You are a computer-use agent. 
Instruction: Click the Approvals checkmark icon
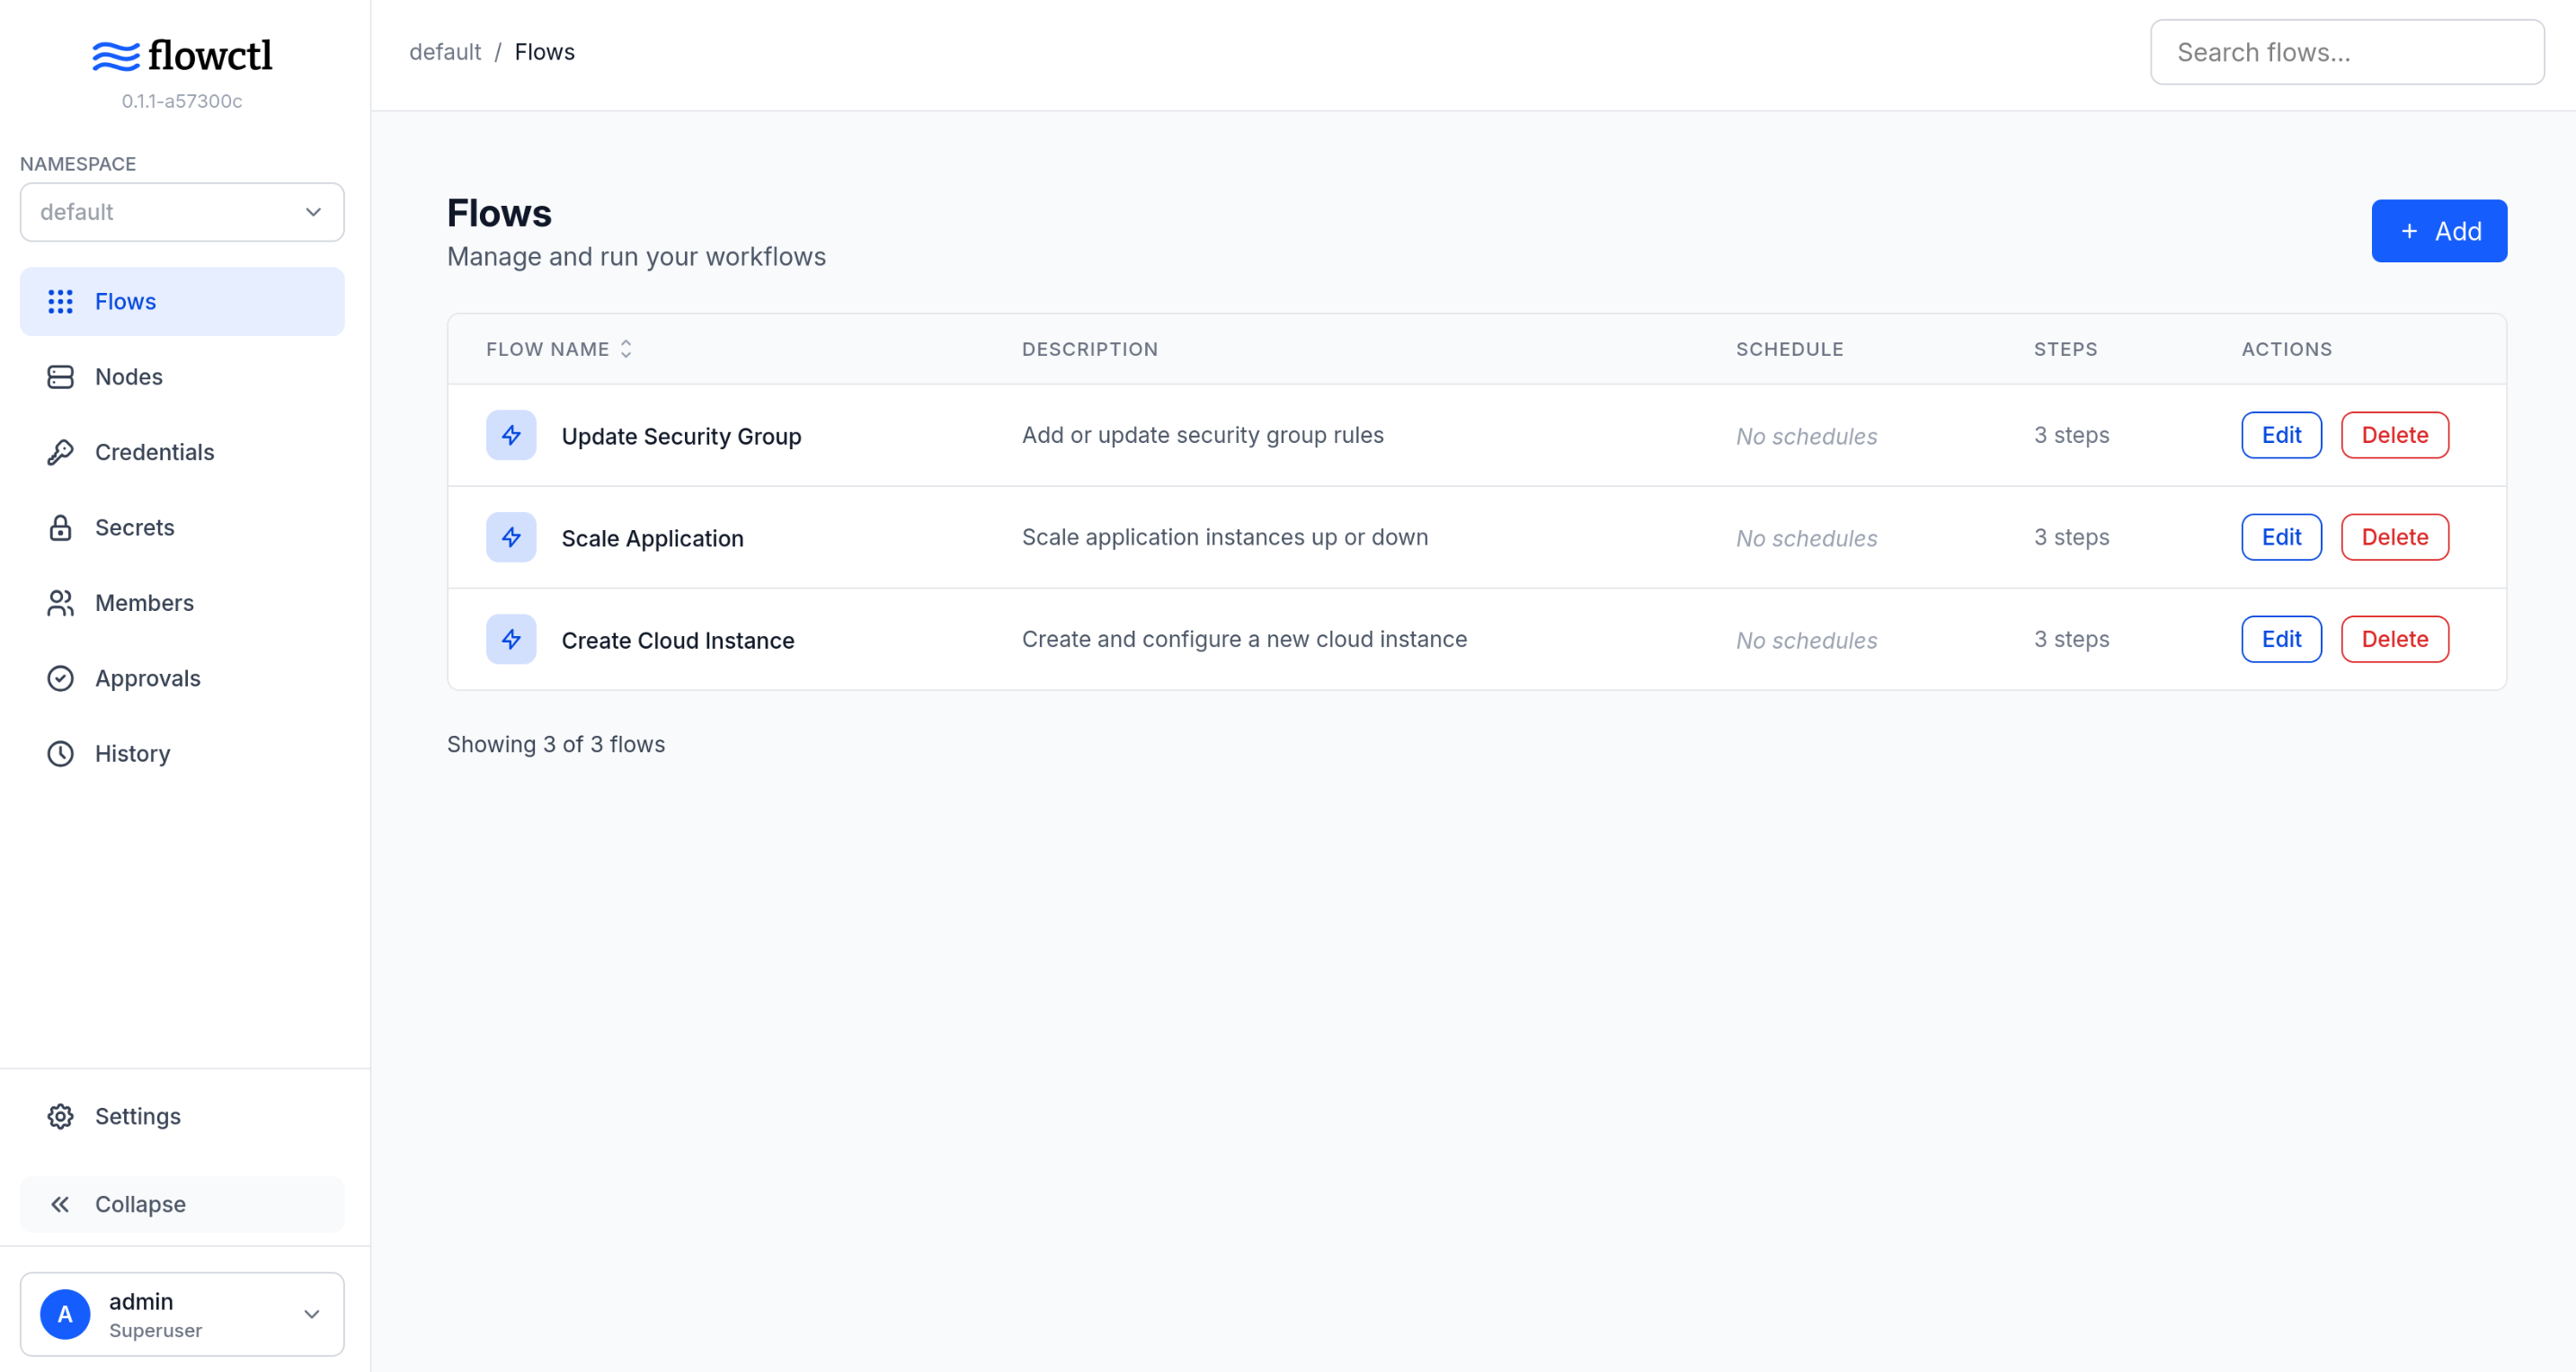pyautogui.click(x=61, y=678)
